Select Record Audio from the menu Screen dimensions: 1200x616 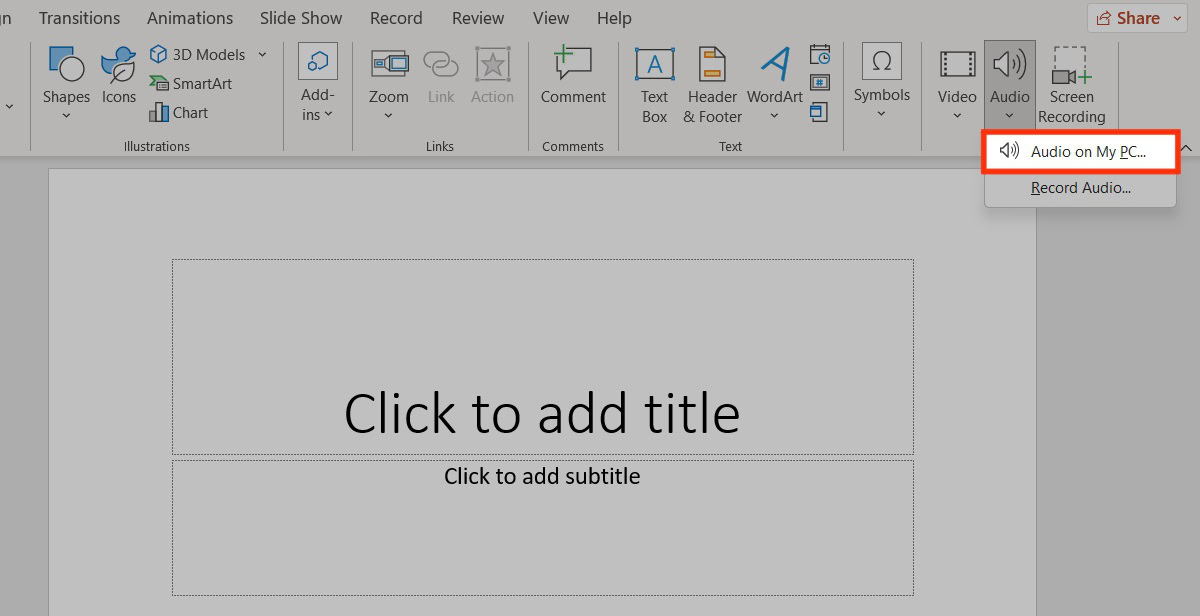click(1080, 188)
